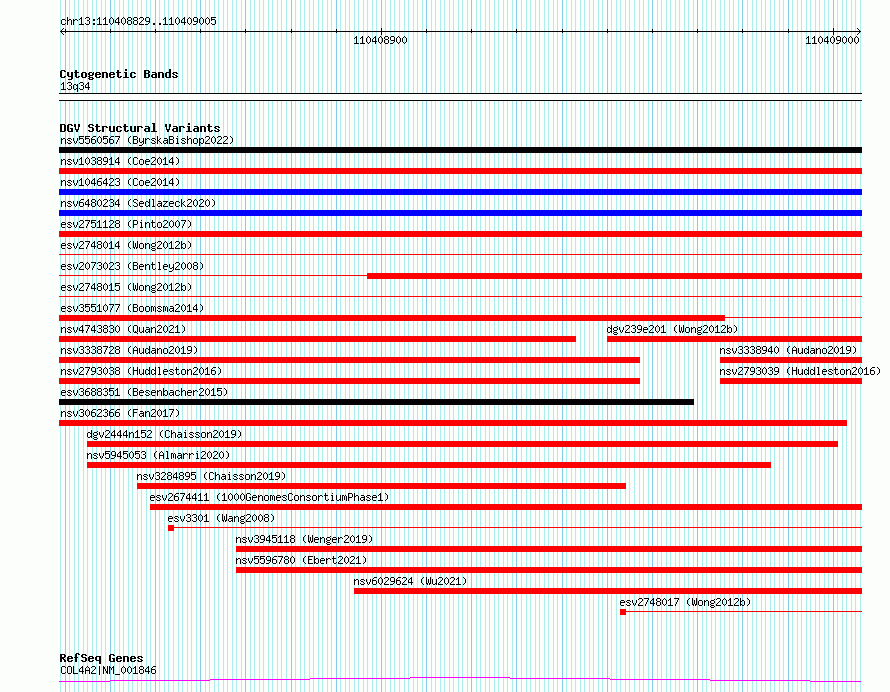
Task: Click the black bar of esv3688351
Action: 376,402
